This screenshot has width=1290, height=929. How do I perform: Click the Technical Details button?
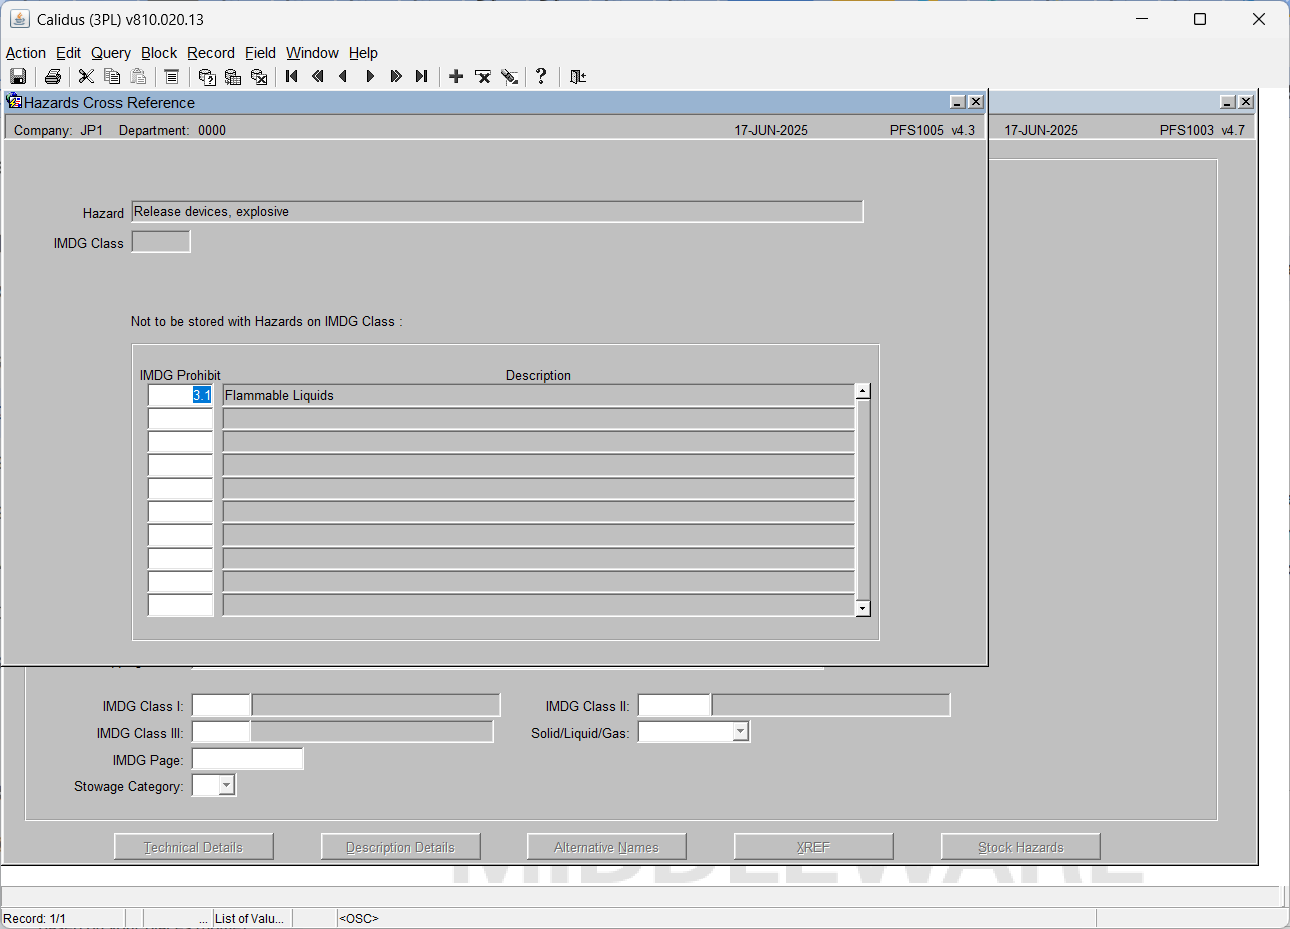tap(194, 847)
